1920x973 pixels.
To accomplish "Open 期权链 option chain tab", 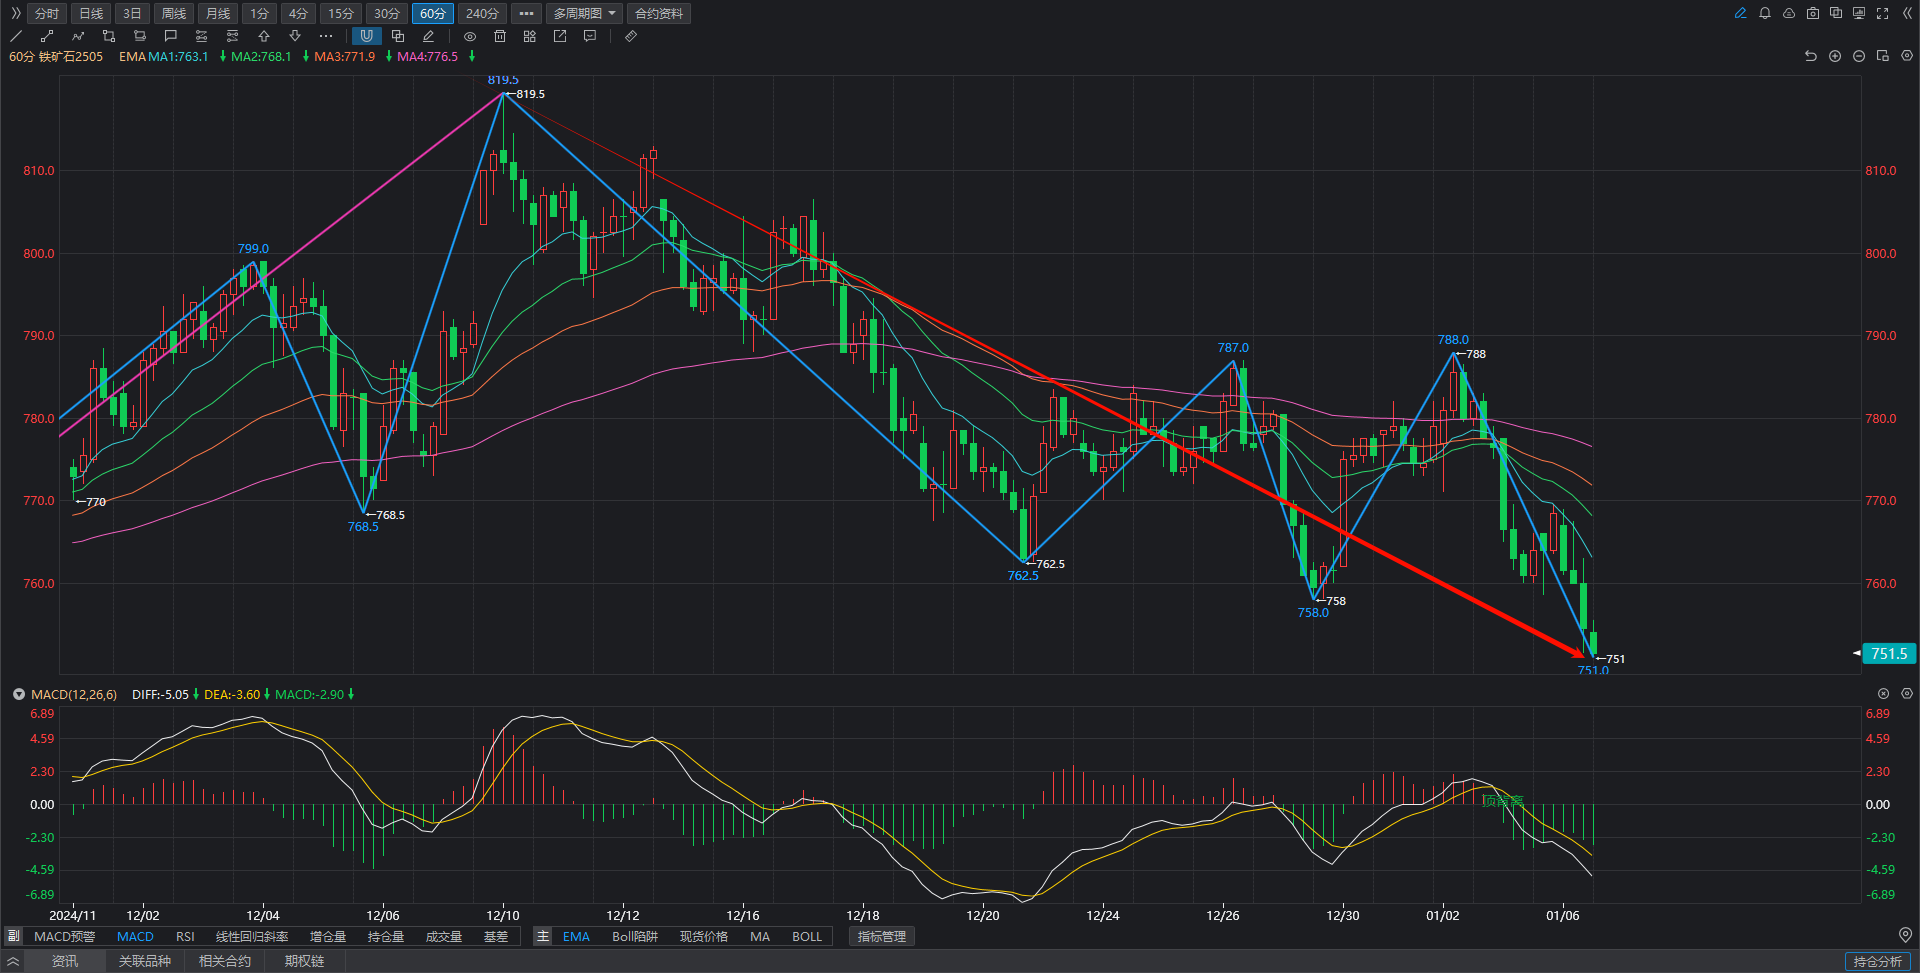I will click(305, 961).
